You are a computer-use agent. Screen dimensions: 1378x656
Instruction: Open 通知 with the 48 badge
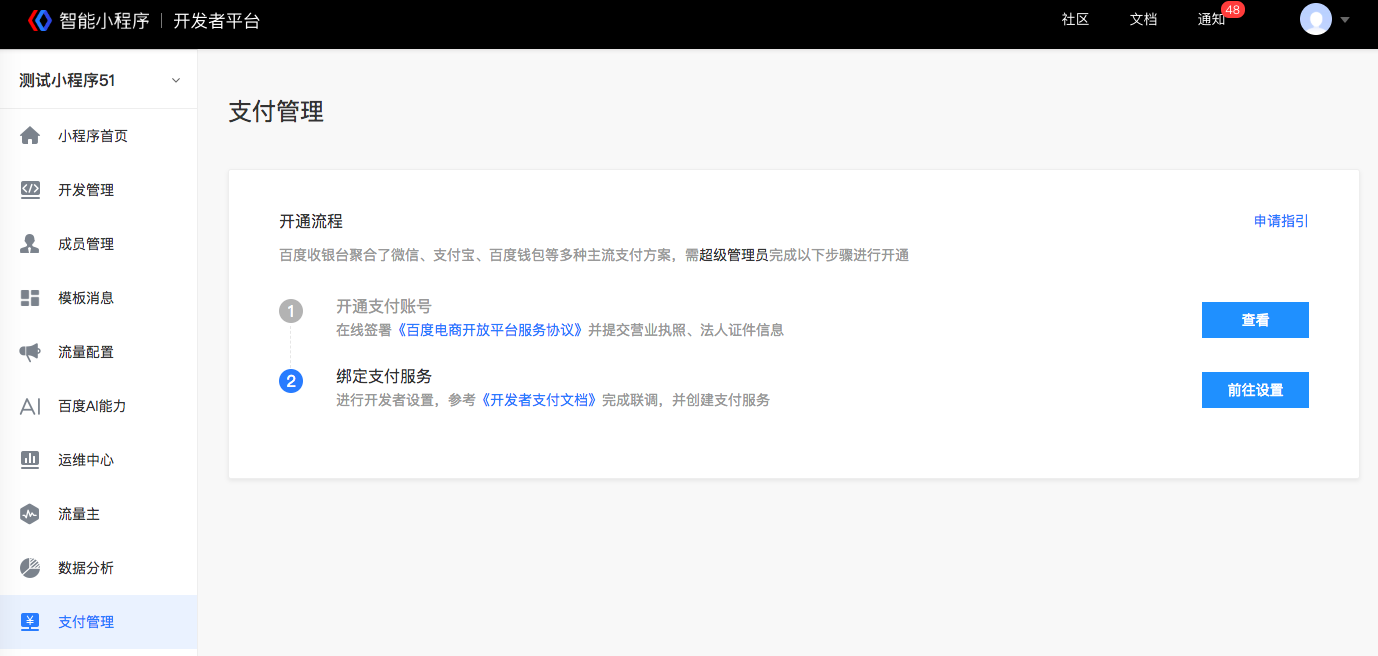(1211, 20)
